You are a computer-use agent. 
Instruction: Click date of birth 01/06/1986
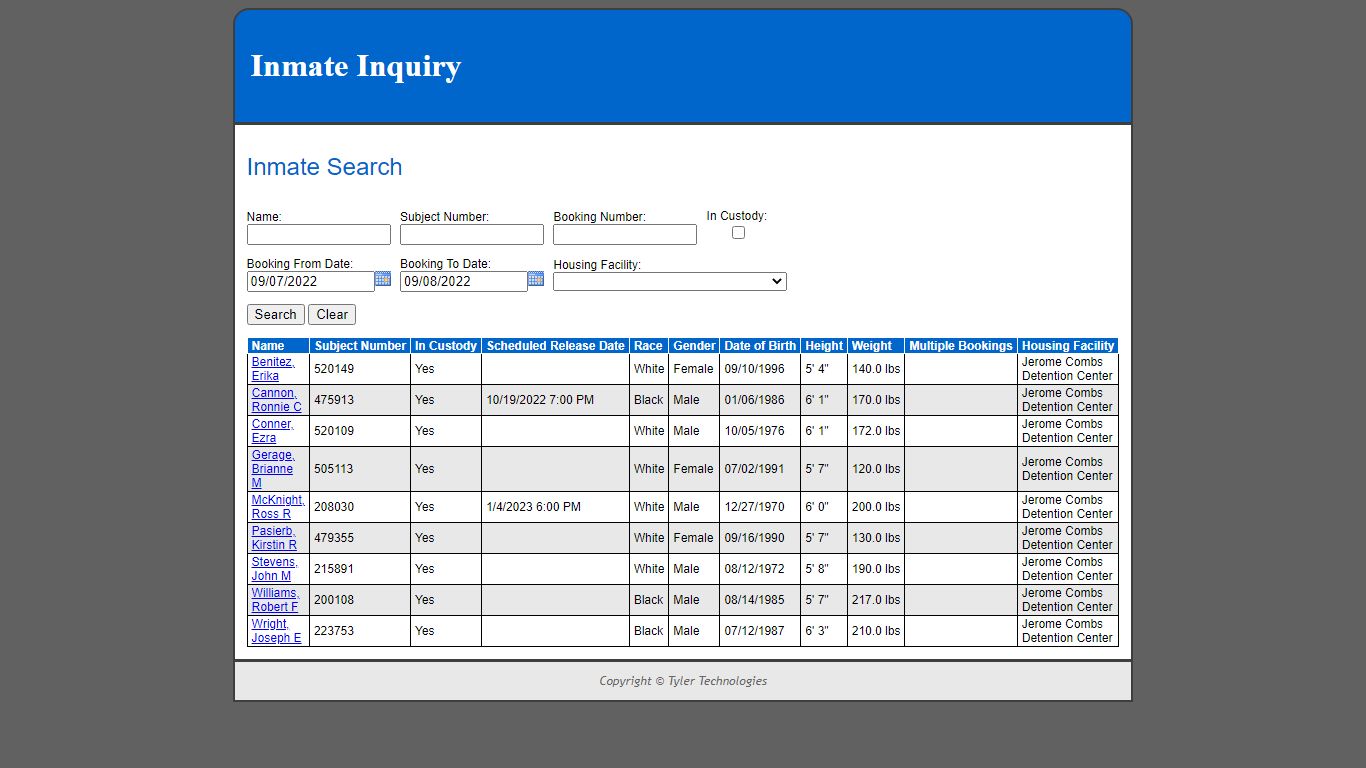click(x=755, y=400)
